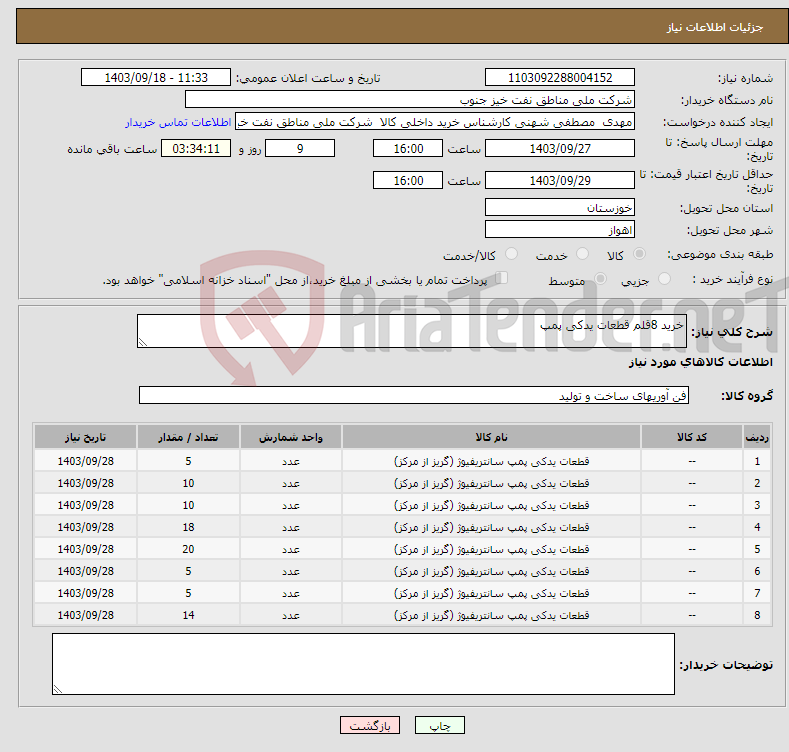Screen dimensions: 789x752
Task: Toggle the اسناد خزانه اسلامی payment checkbox
Action: (502, 278)
